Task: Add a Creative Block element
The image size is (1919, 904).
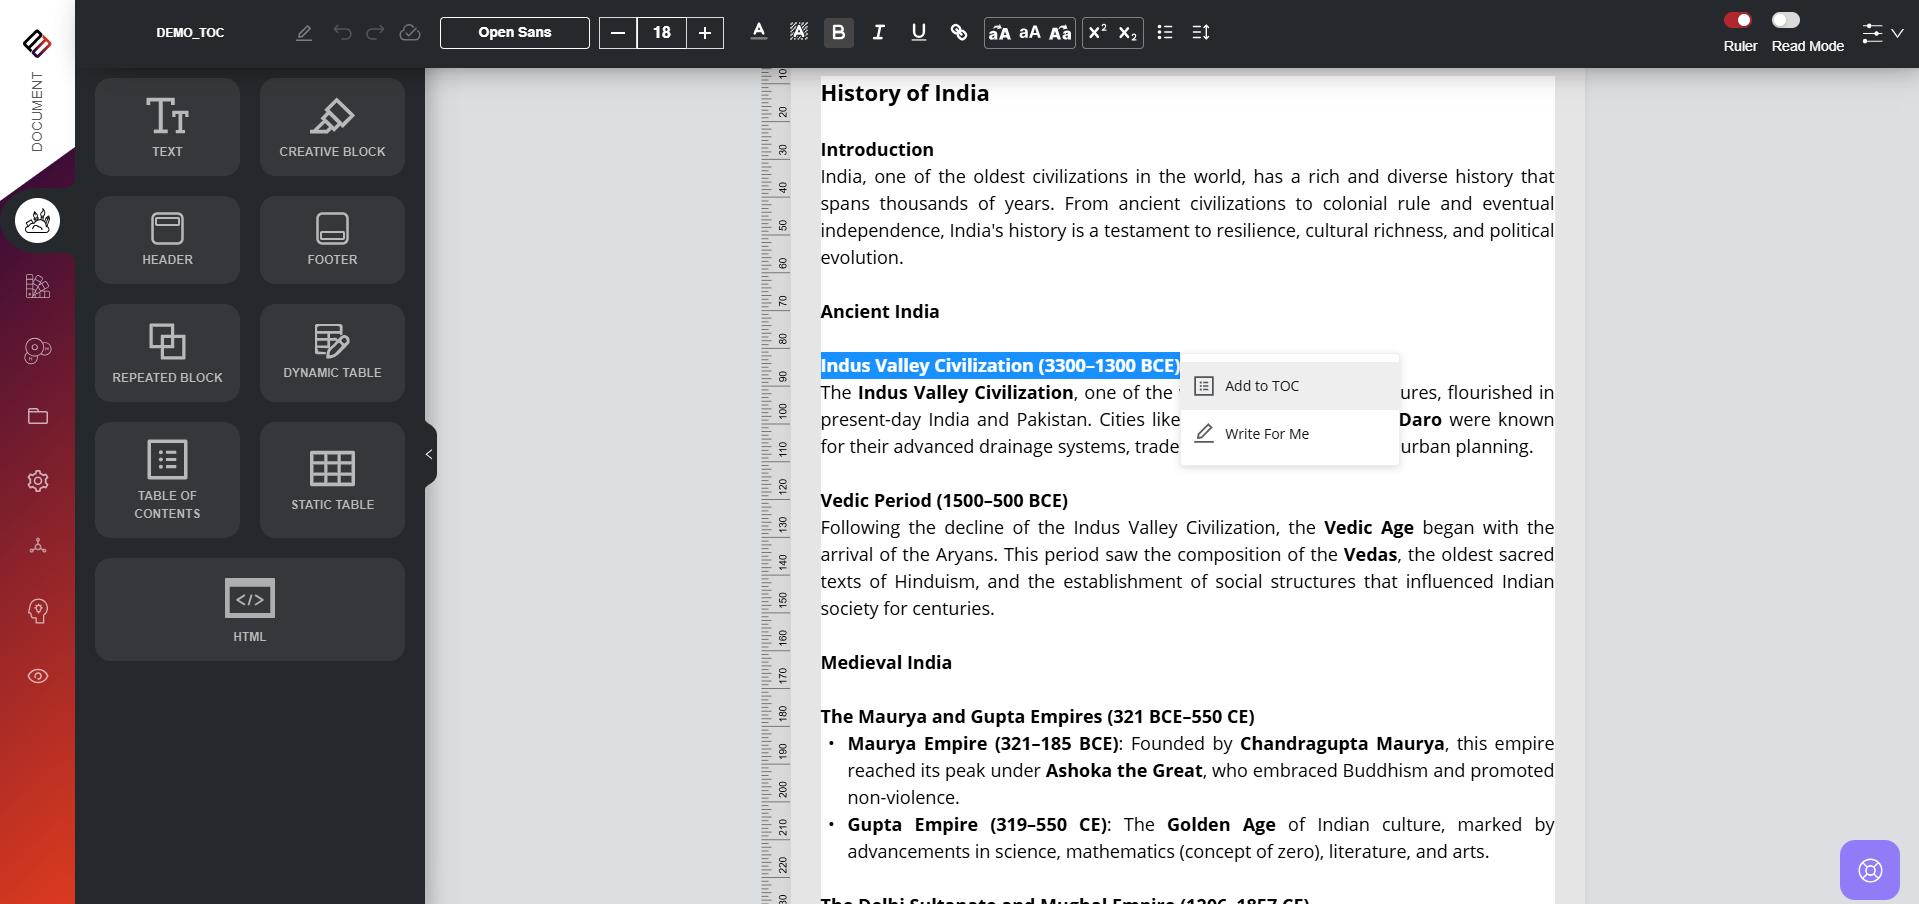Action: coord(332,127)
